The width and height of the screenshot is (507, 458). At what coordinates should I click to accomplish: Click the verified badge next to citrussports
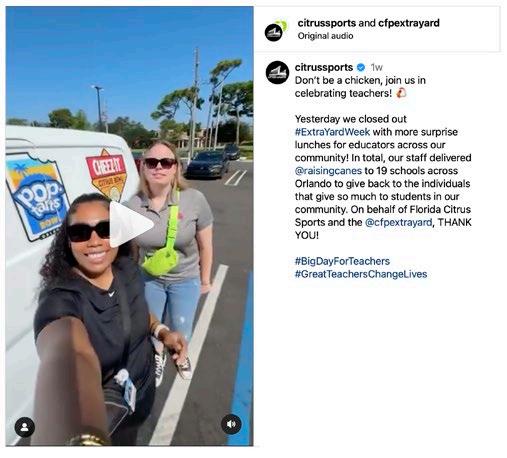point(361,68)
